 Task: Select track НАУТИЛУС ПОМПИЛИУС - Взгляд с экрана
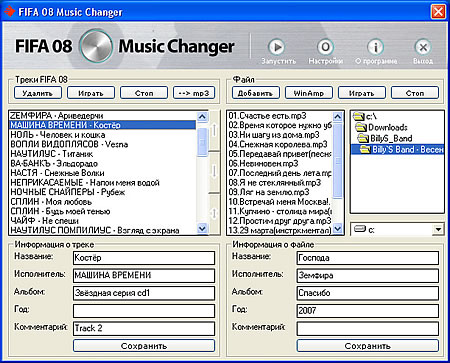point(103,230)
